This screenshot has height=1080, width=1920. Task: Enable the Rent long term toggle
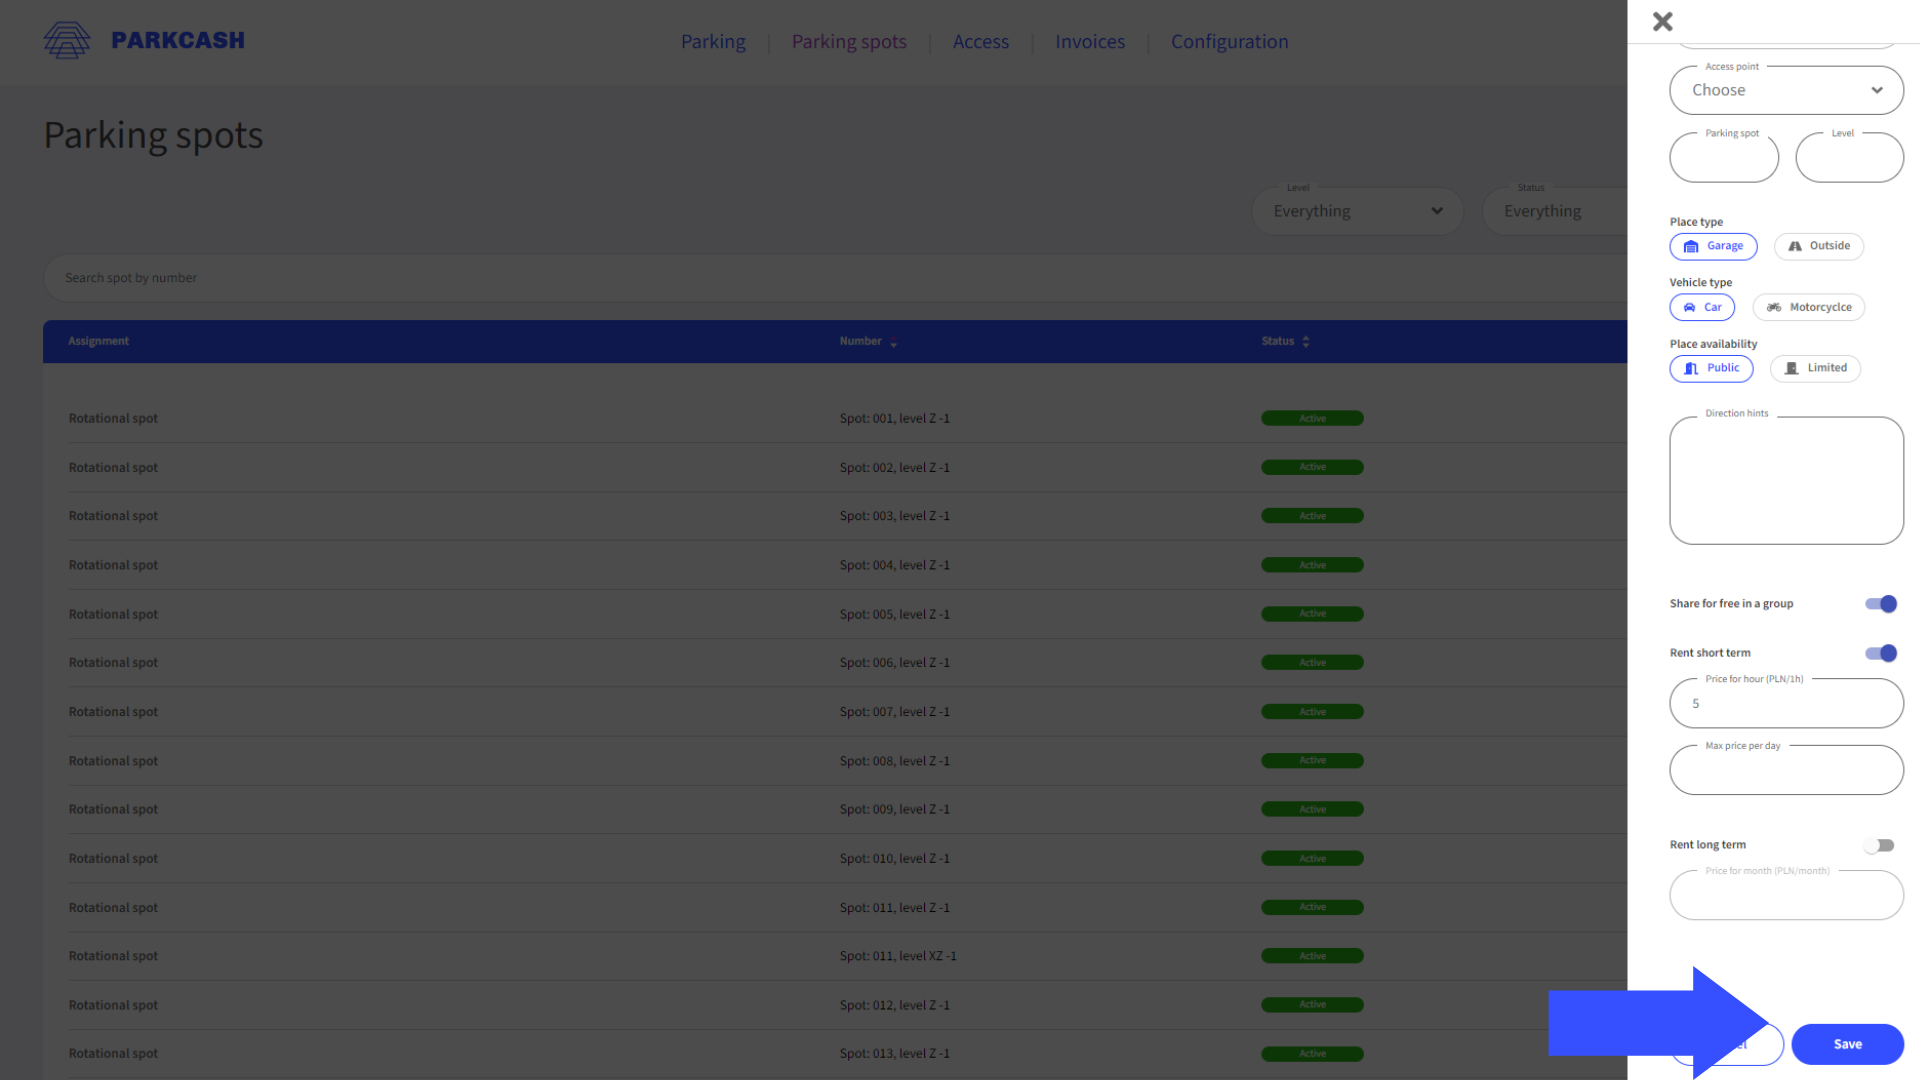[1877, 845]
